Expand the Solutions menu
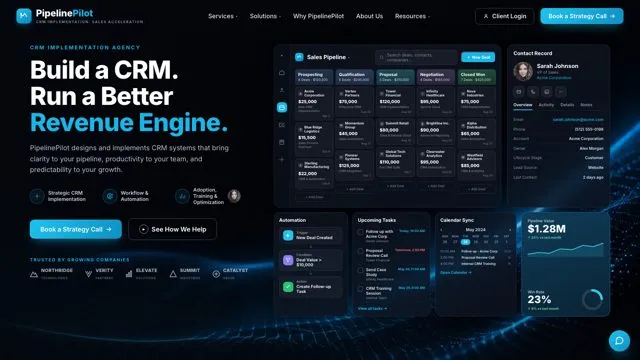 pyautogui.click(x=265, y=16)
